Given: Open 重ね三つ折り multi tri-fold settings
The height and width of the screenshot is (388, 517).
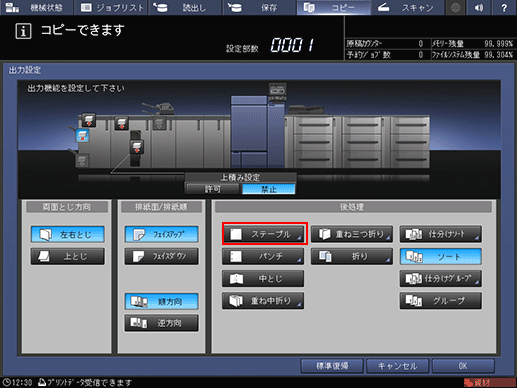Looking at the screenshot, I should [x=352, y=234].
